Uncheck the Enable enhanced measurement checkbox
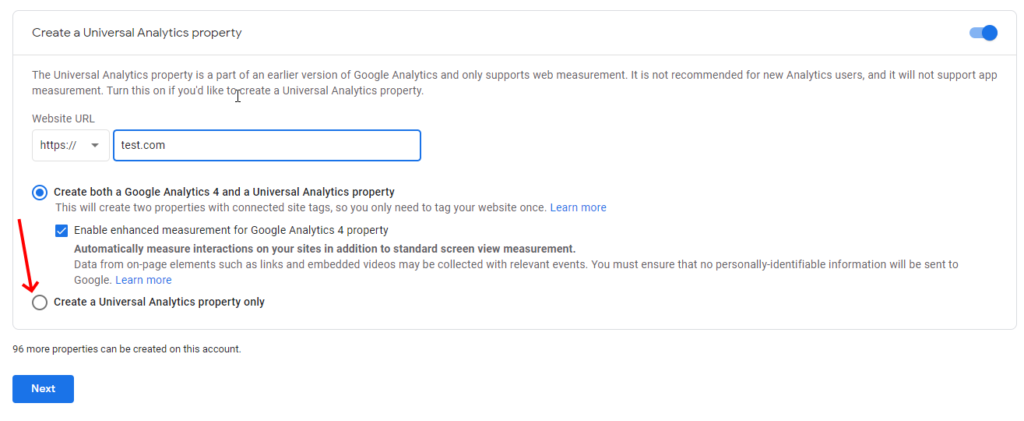This screenshot has height=421, width=1024. (x=61, y=230)
